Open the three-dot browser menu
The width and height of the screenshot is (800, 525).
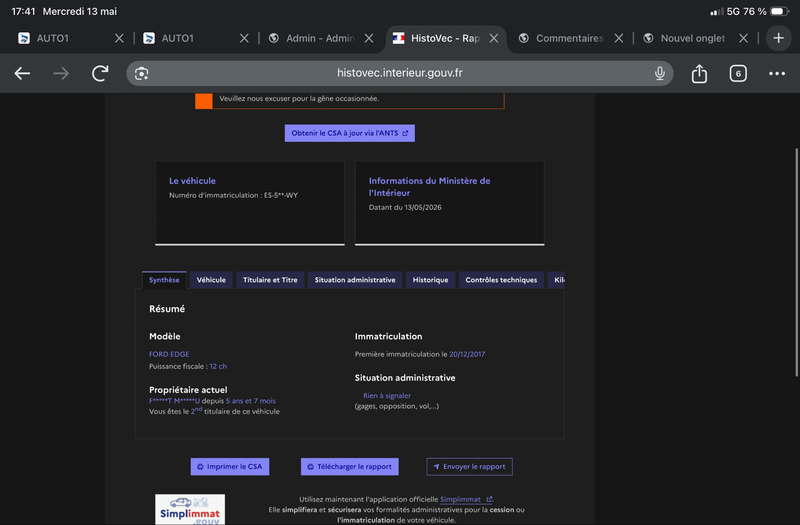tap(777, 73)
